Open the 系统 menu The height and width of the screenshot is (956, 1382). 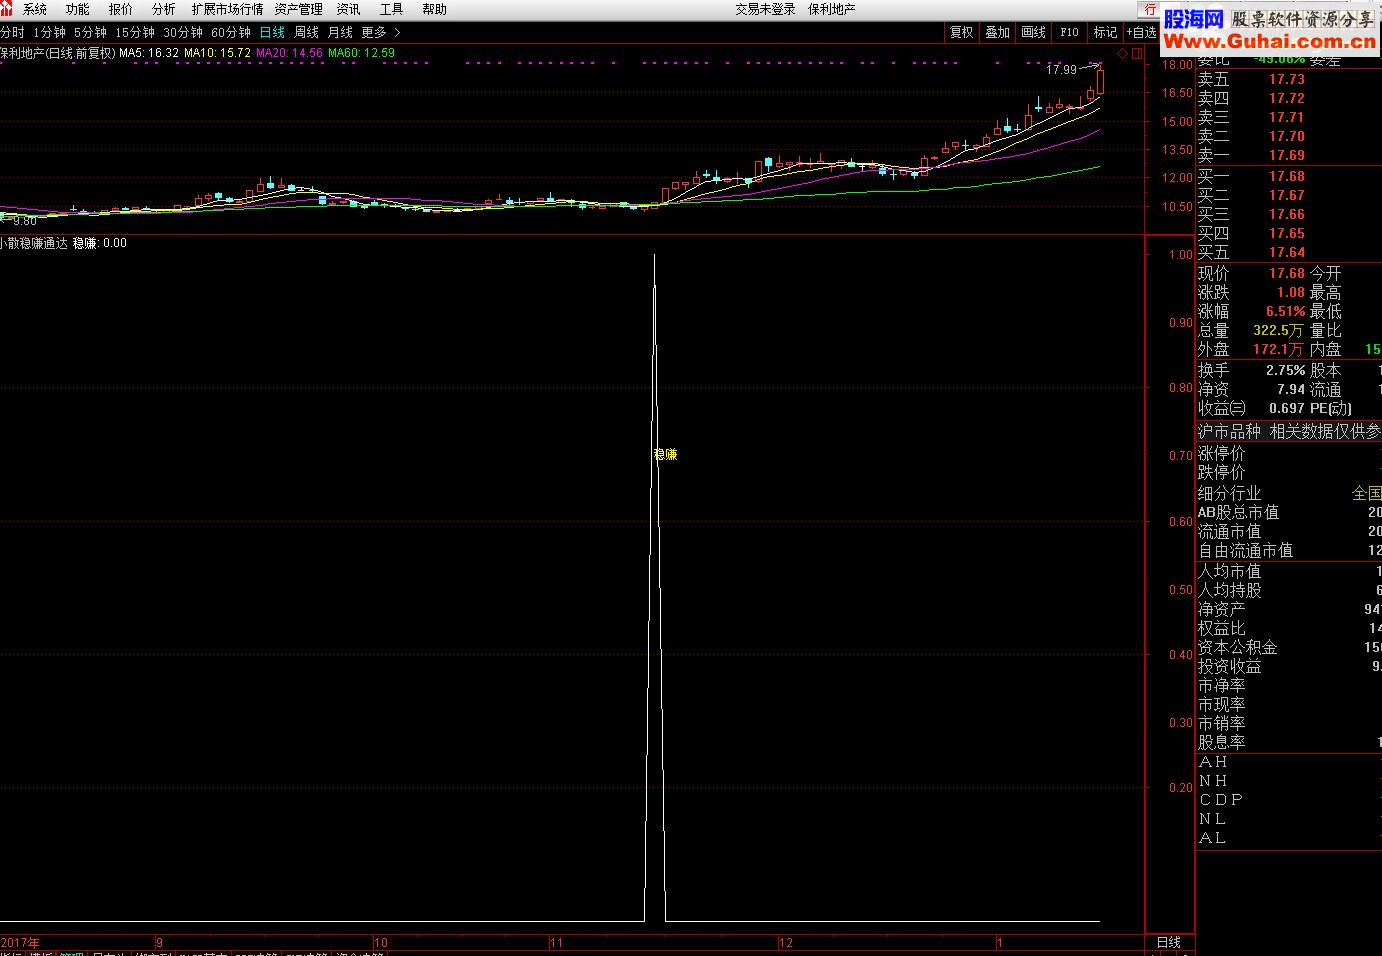pos(34,9)
